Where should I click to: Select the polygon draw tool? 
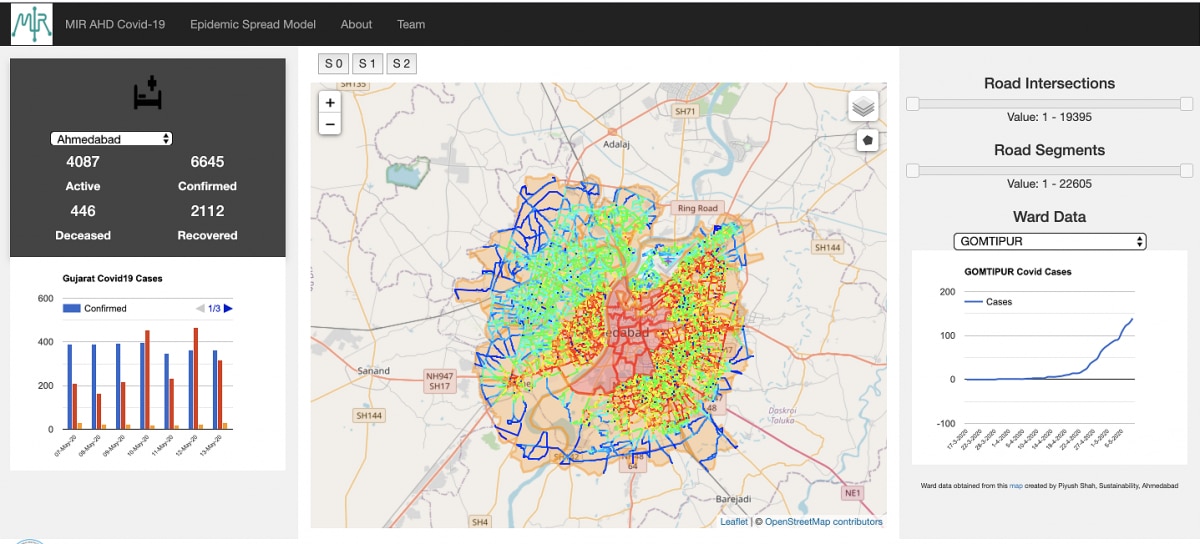point(867,141)
